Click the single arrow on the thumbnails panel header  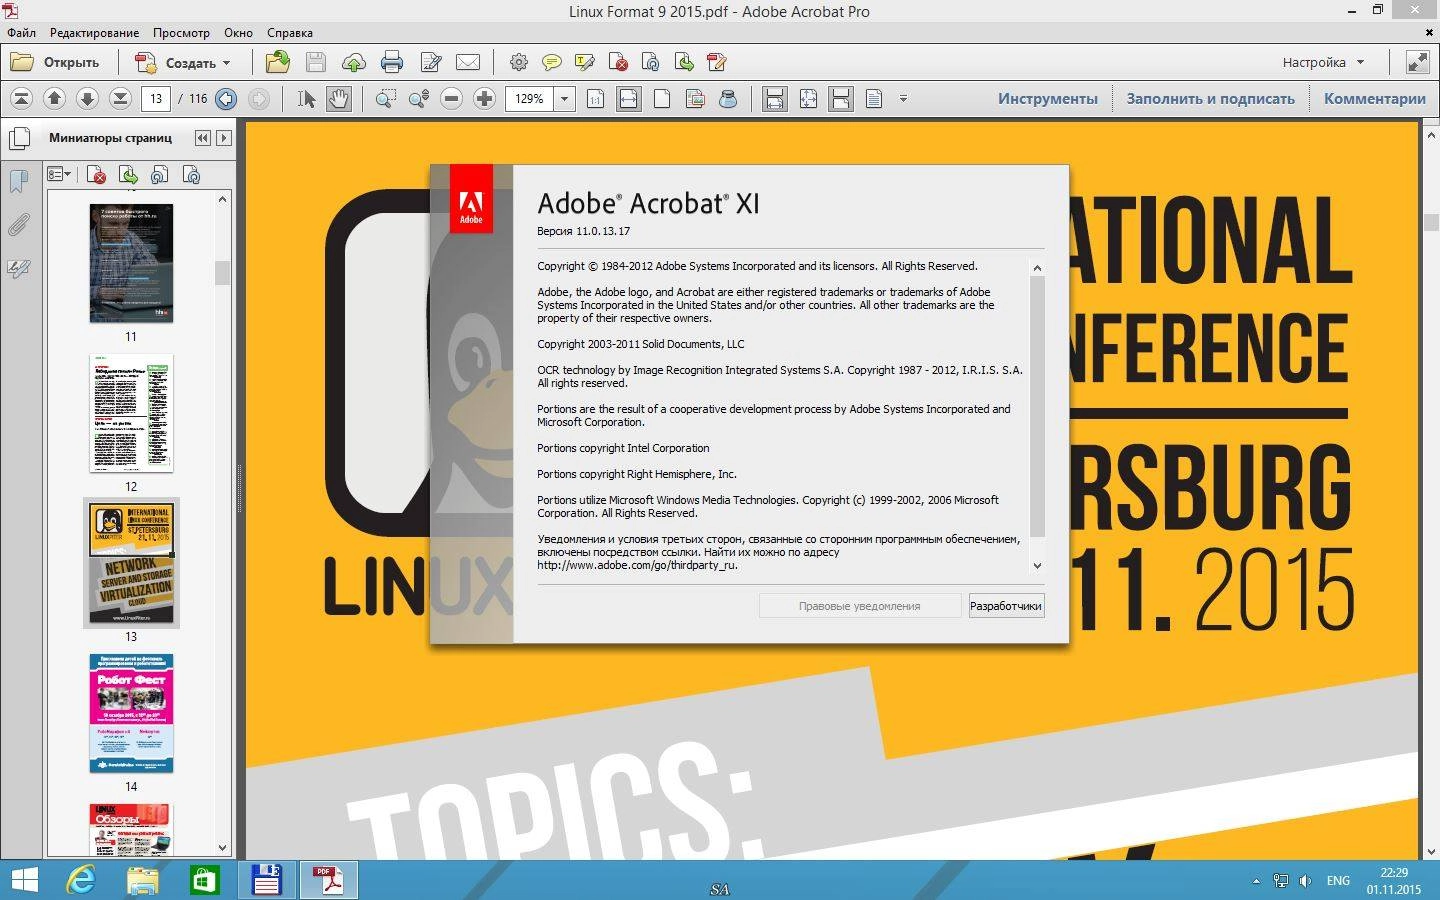click(x=224, y=138)
